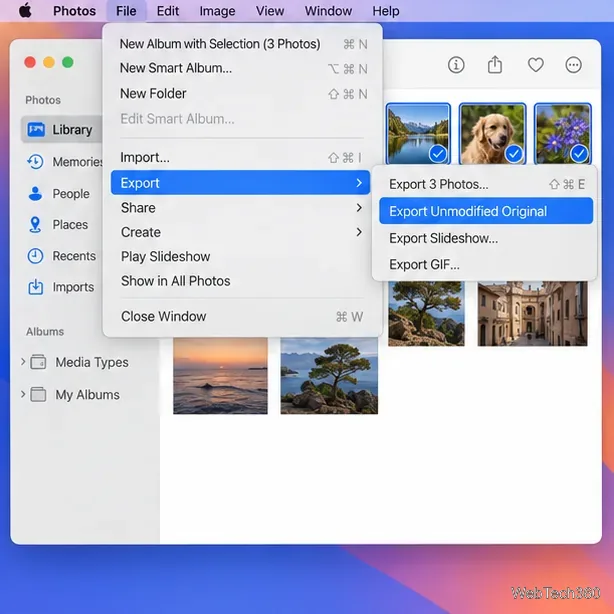Open the More options ellipsis button
The height and width of the screenshot is (614, 614).
click(x=573, y=65)
